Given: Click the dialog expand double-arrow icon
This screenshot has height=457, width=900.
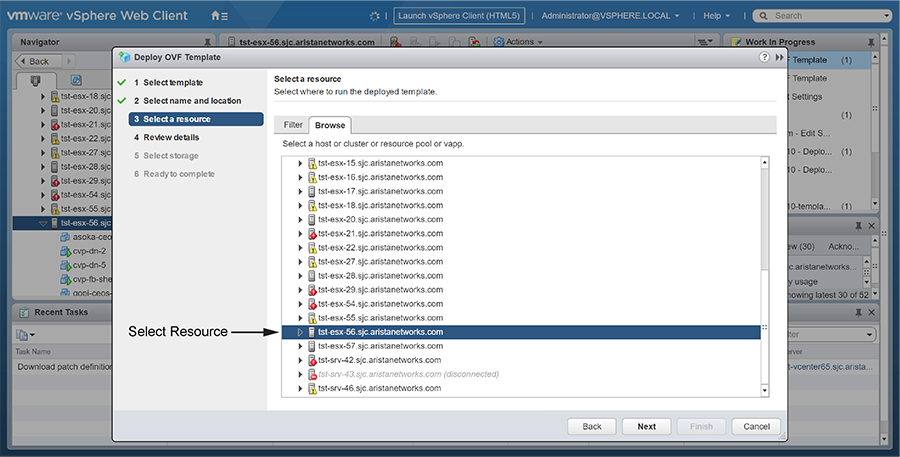Looking at the screenshot, I should (x=779, y=57).
